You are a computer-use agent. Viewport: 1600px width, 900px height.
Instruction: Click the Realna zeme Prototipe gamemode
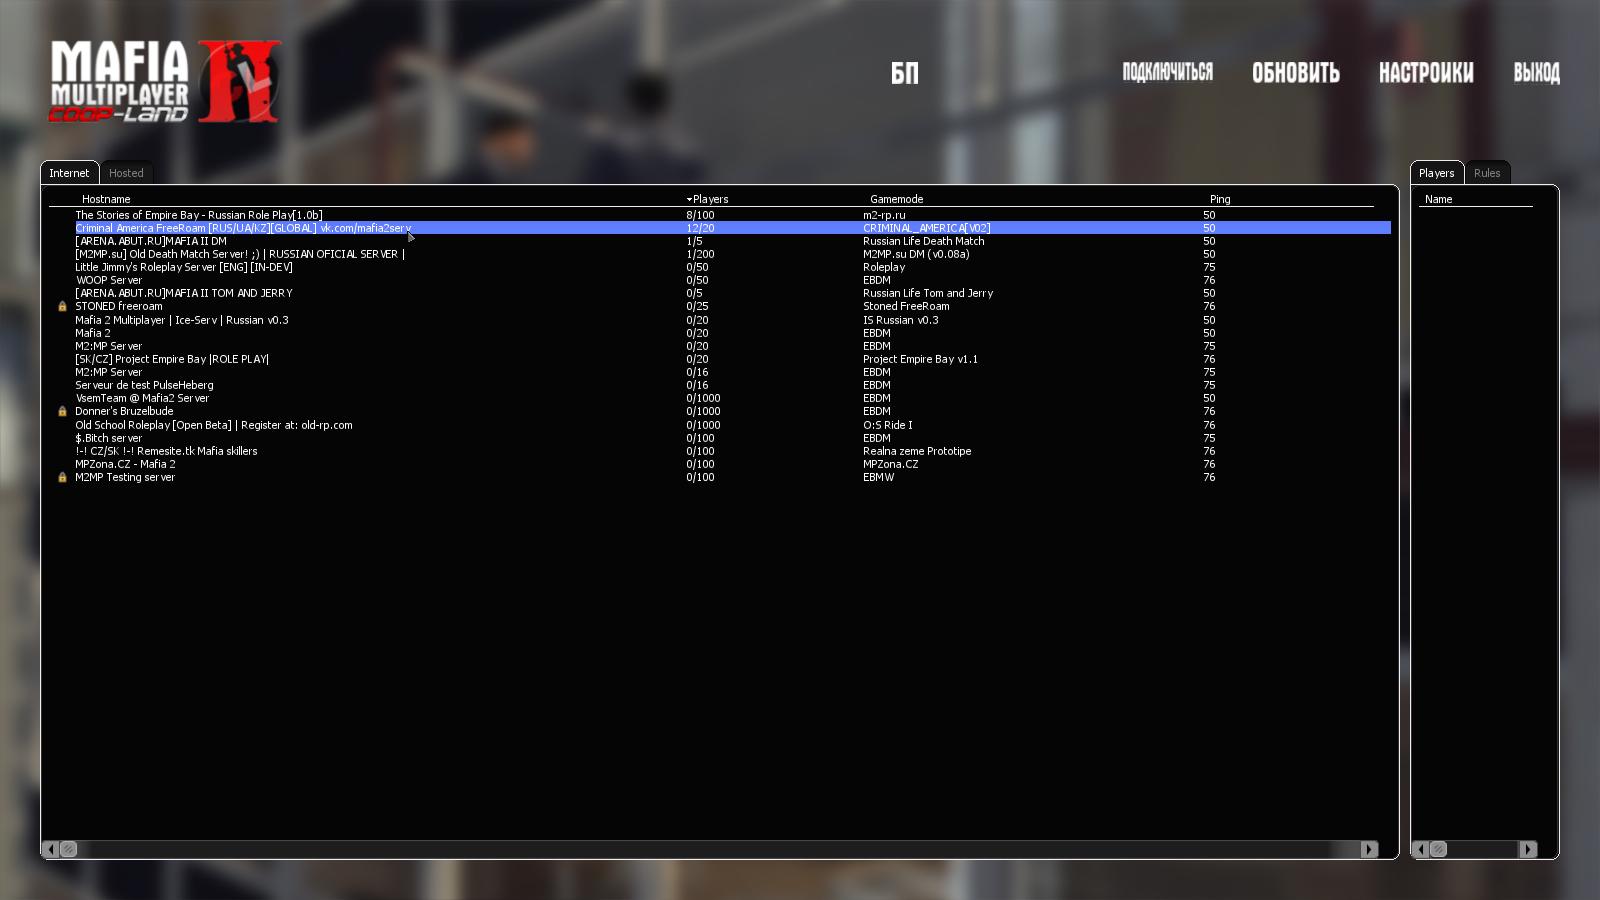tap(917, 451)
